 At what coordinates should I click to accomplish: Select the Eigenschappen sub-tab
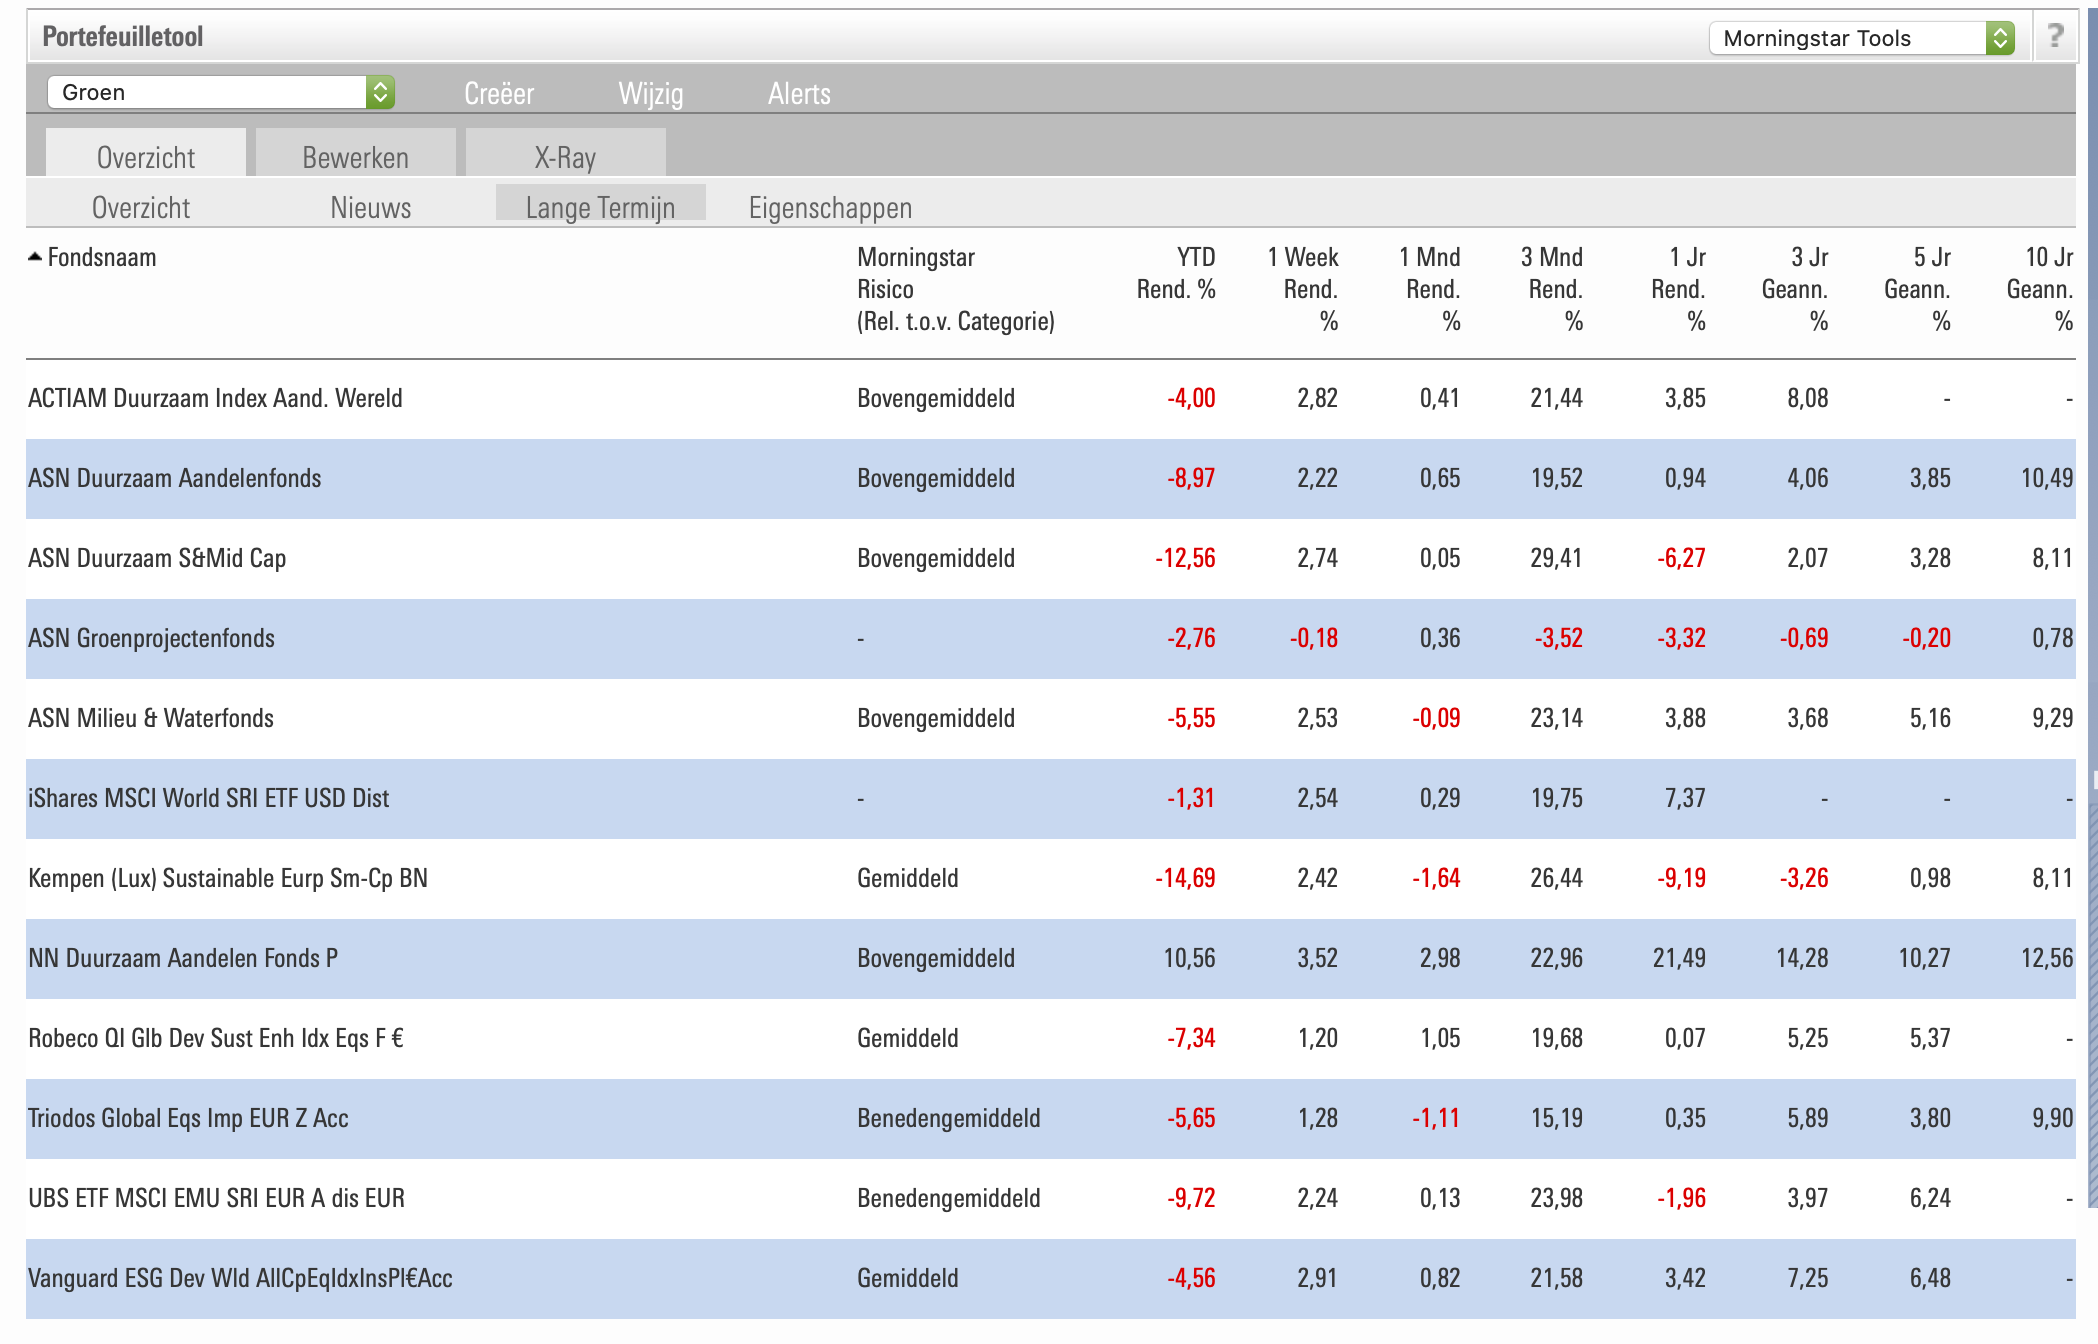pos(831,207)
